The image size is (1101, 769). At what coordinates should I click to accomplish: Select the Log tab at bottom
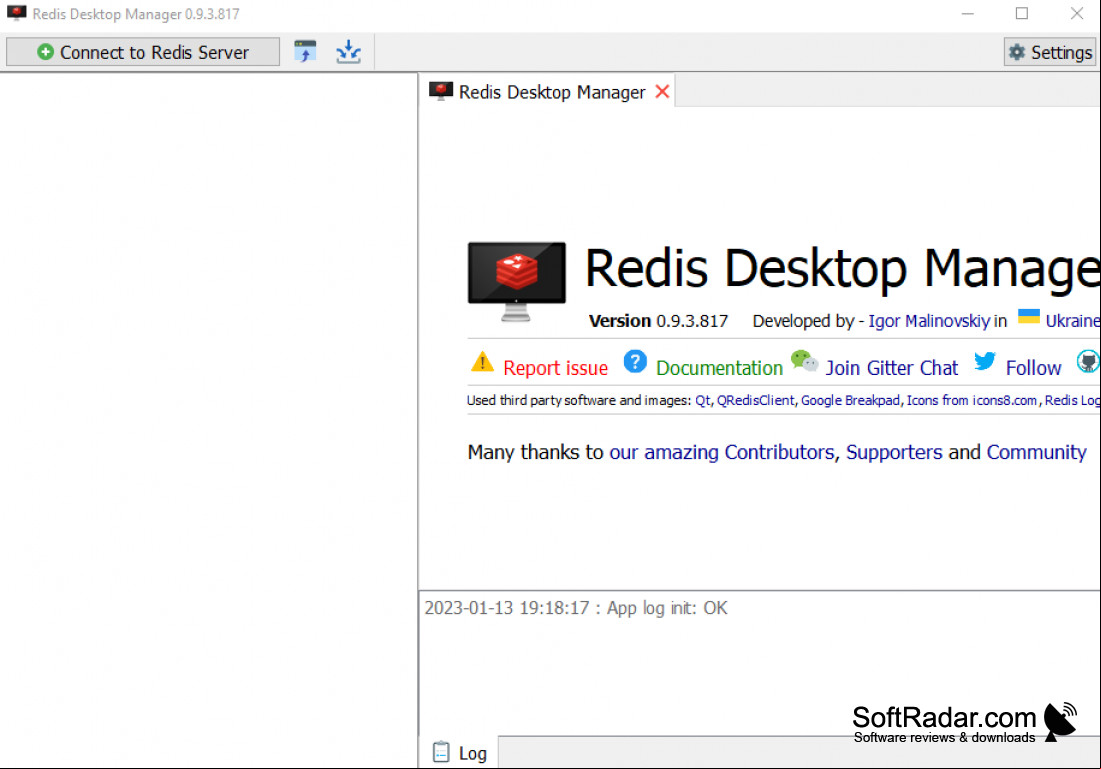click(x=459, y=753)
